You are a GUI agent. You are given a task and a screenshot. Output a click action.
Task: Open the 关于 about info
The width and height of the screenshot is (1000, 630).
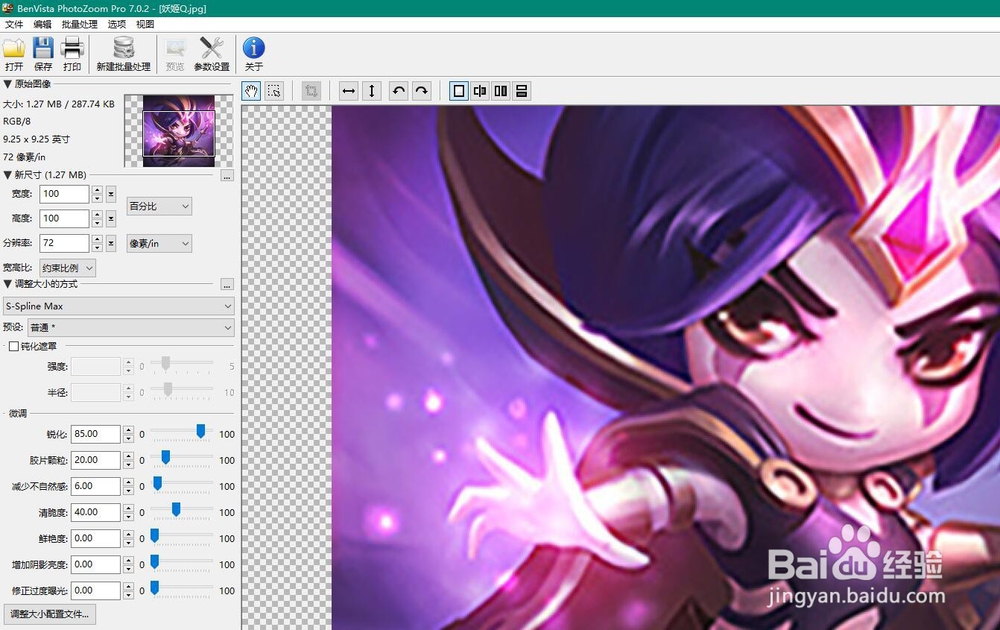pos(253,54)
